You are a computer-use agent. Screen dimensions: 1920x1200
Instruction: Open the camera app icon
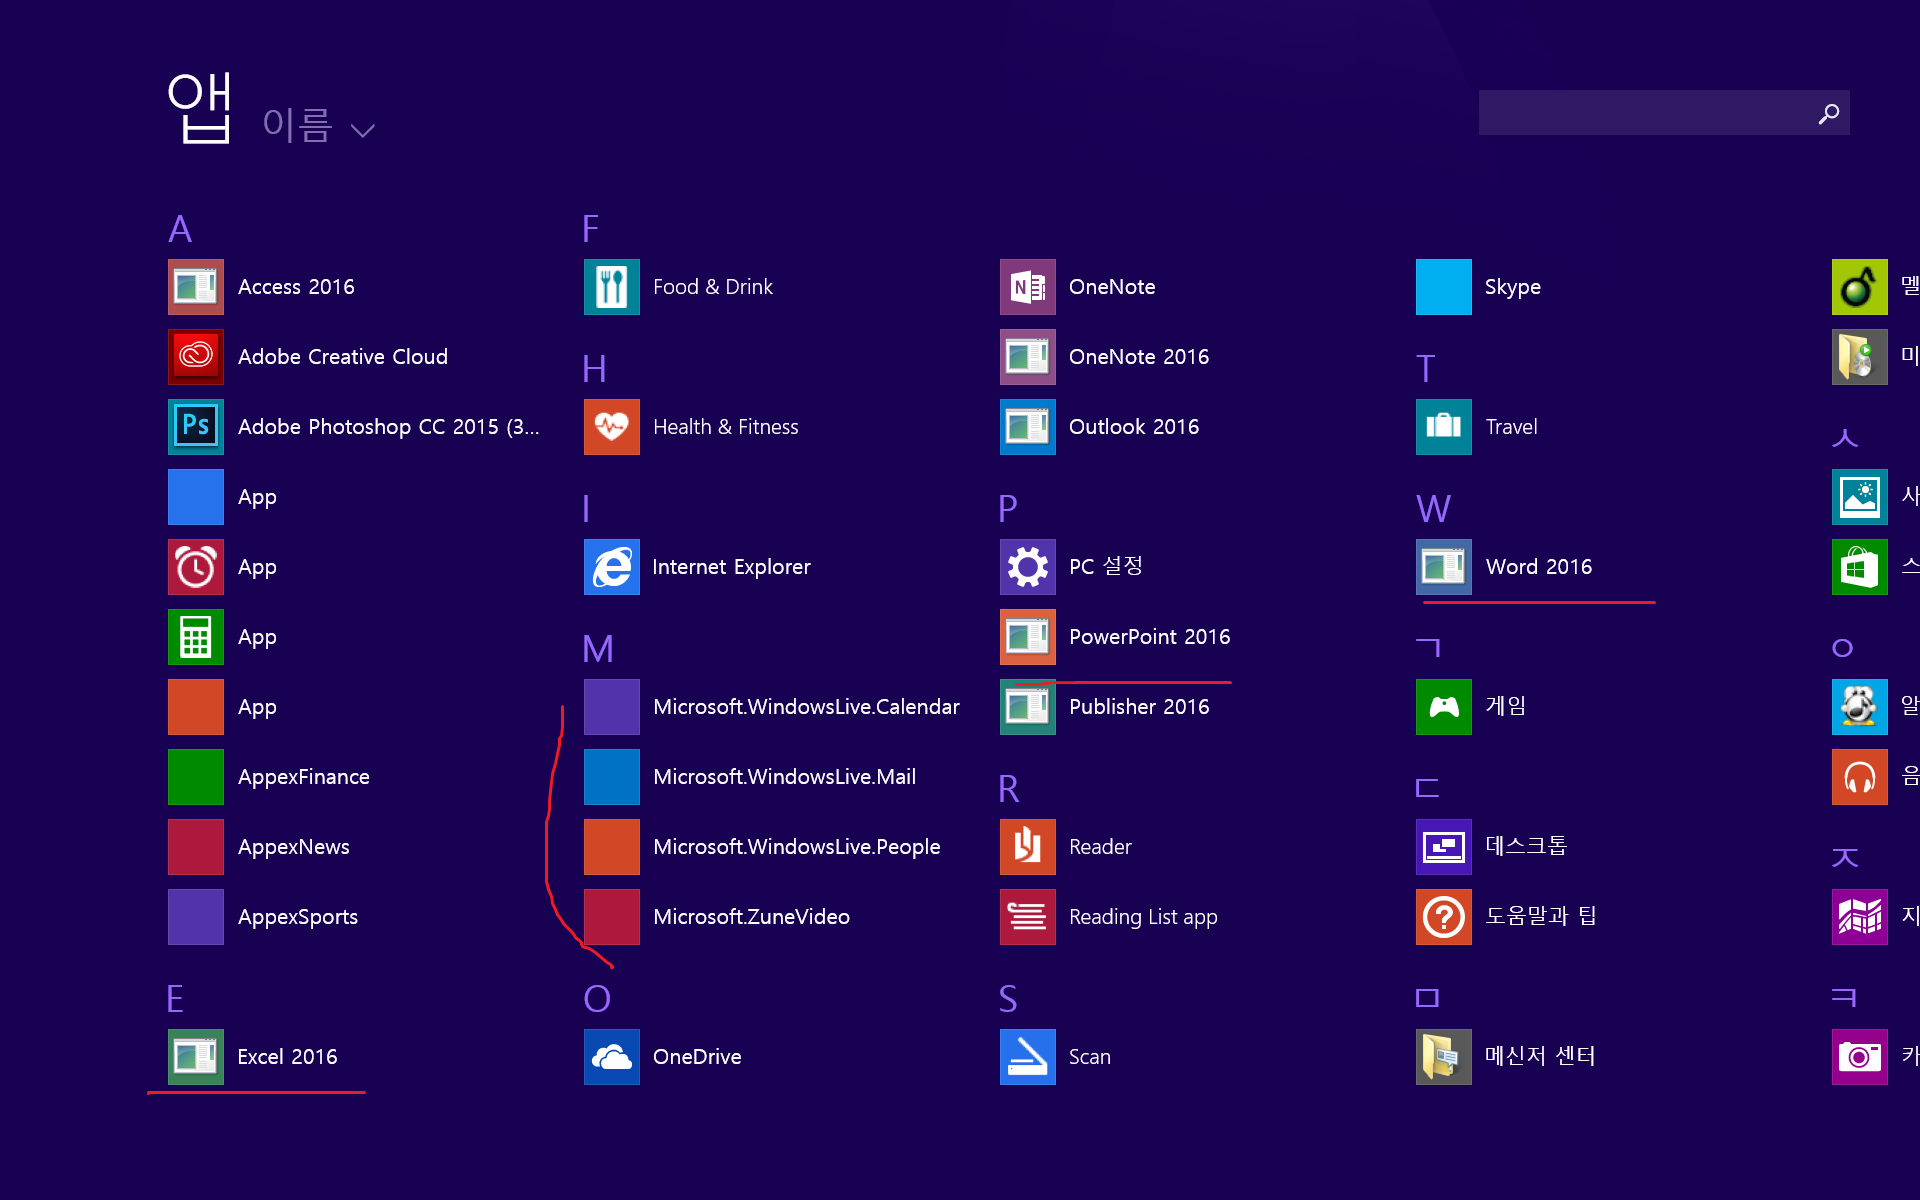tap(1860, 1057)
